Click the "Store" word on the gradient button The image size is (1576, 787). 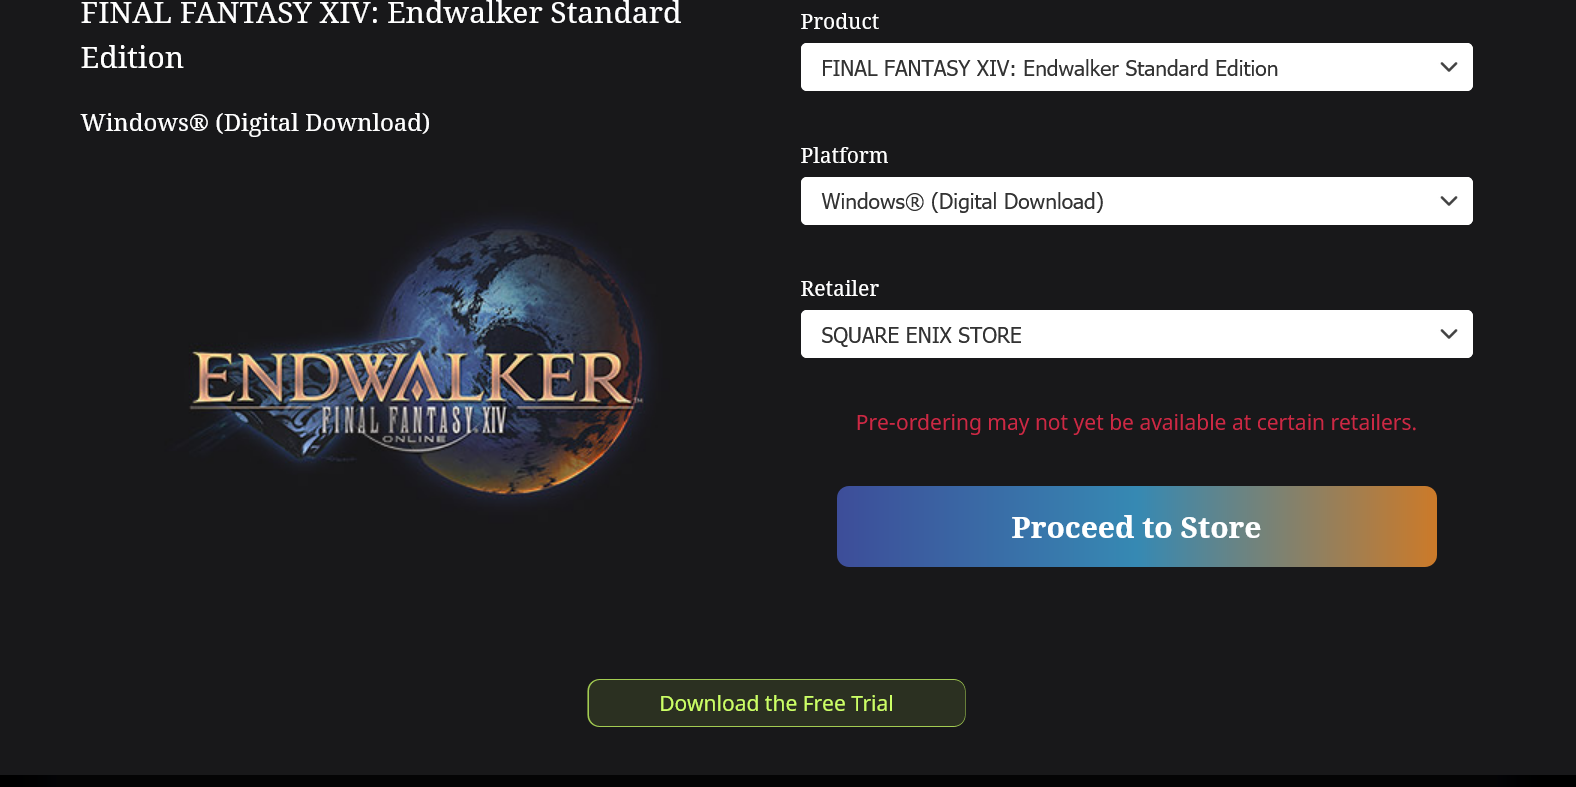point(1220,527)
